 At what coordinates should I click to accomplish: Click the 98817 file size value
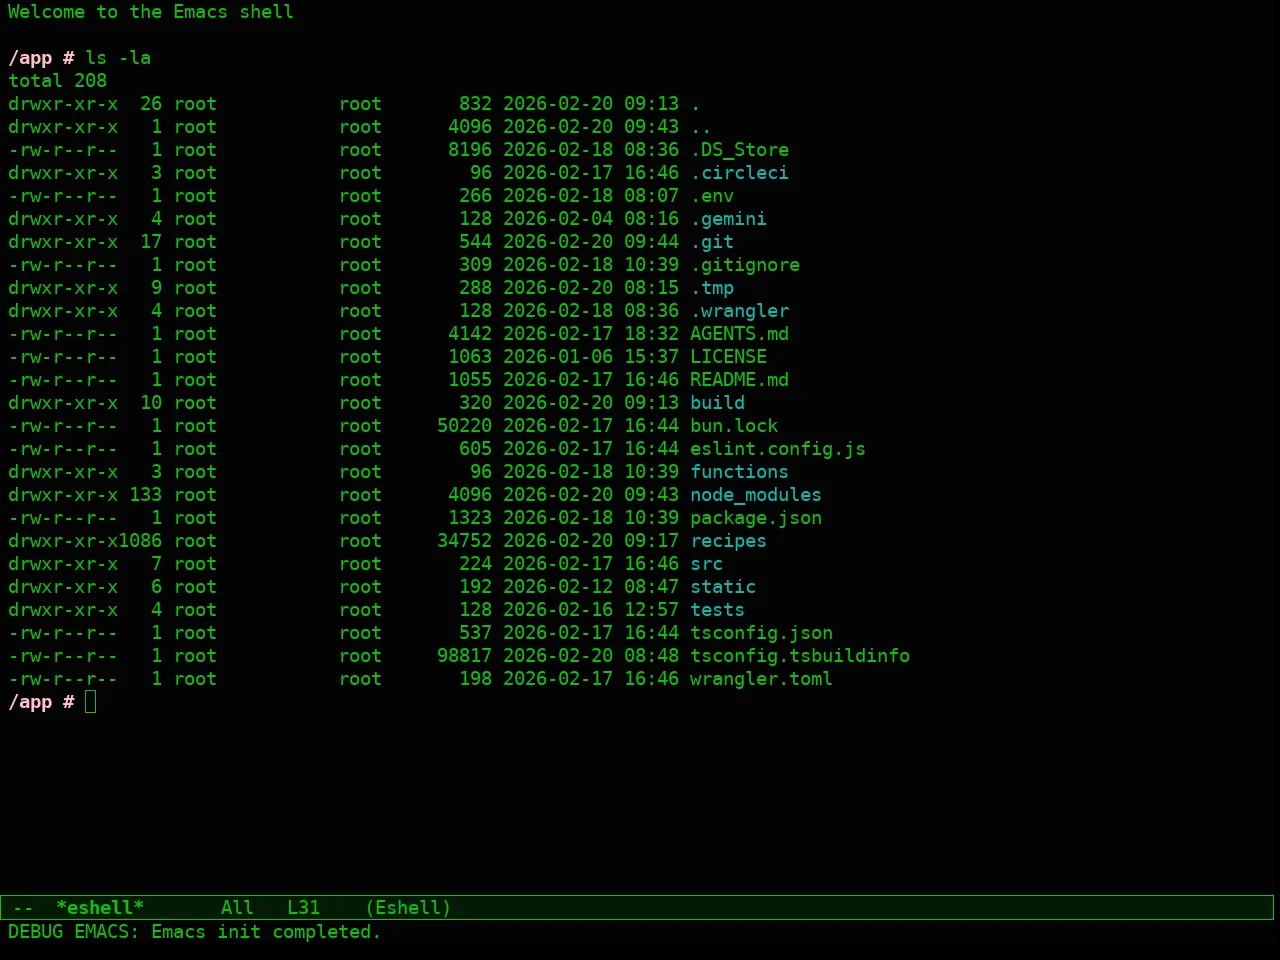[464, 656]
